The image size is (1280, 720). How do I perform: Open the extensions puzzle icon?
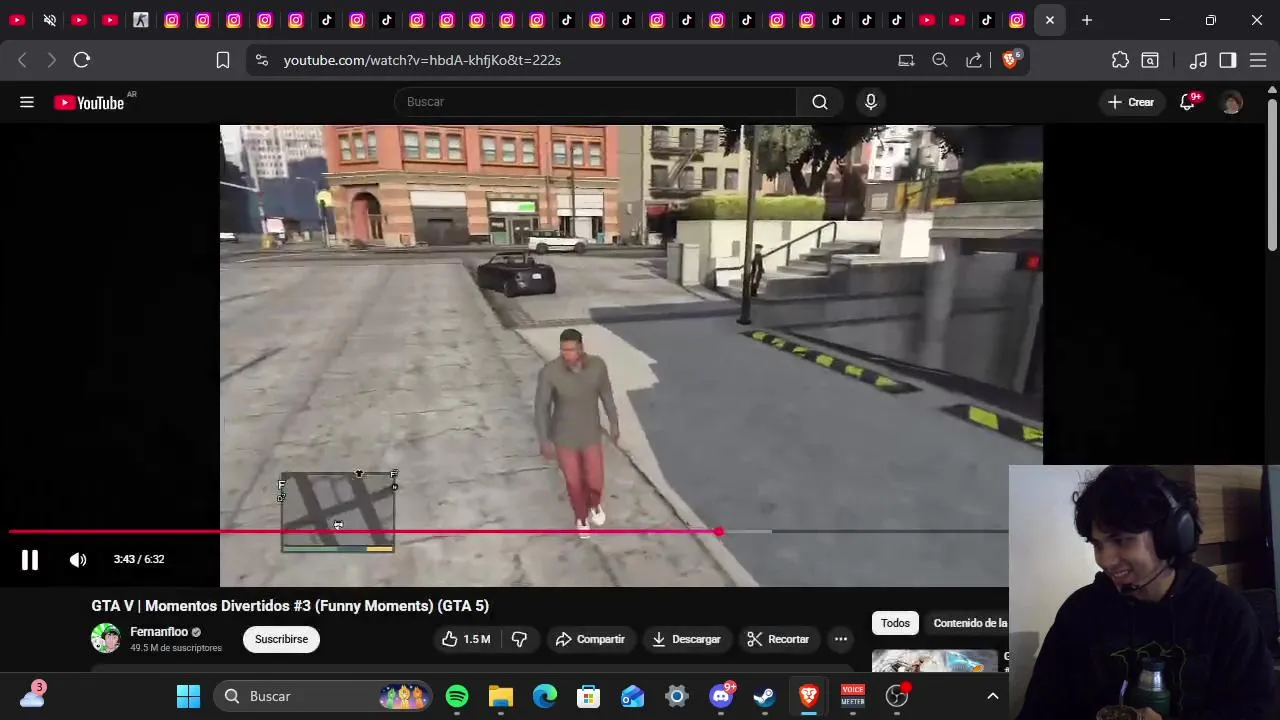click(x=1120, y=60)
